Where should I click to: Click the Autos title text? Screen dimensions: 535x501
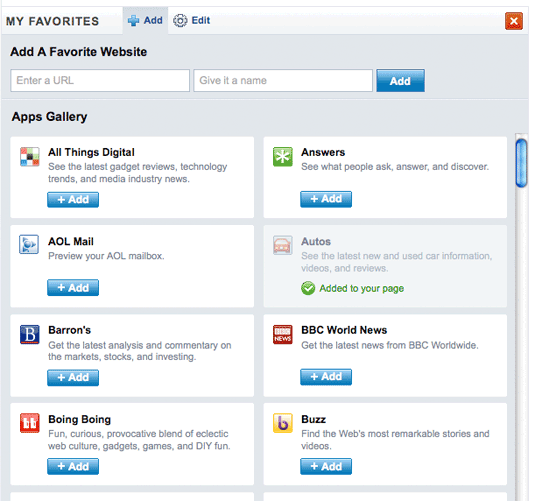[x=316, y=242]
